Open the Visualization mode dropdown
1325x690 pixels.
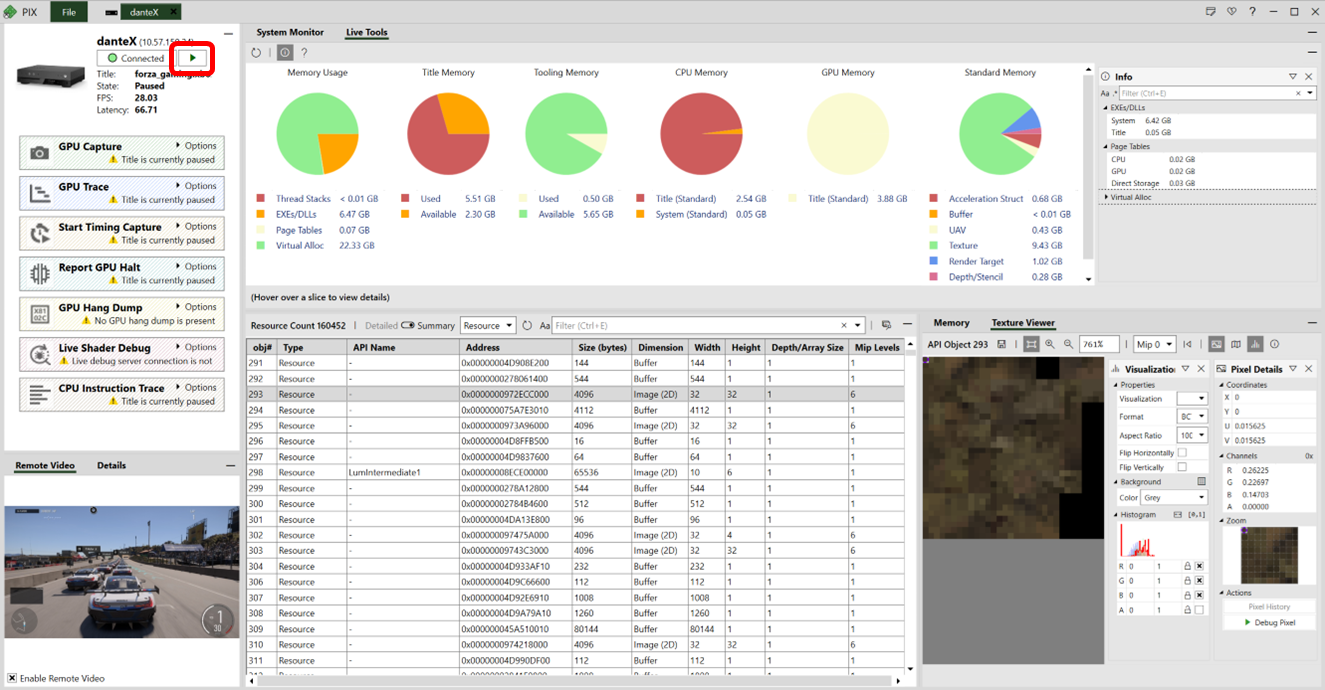tap(1193, 399)
